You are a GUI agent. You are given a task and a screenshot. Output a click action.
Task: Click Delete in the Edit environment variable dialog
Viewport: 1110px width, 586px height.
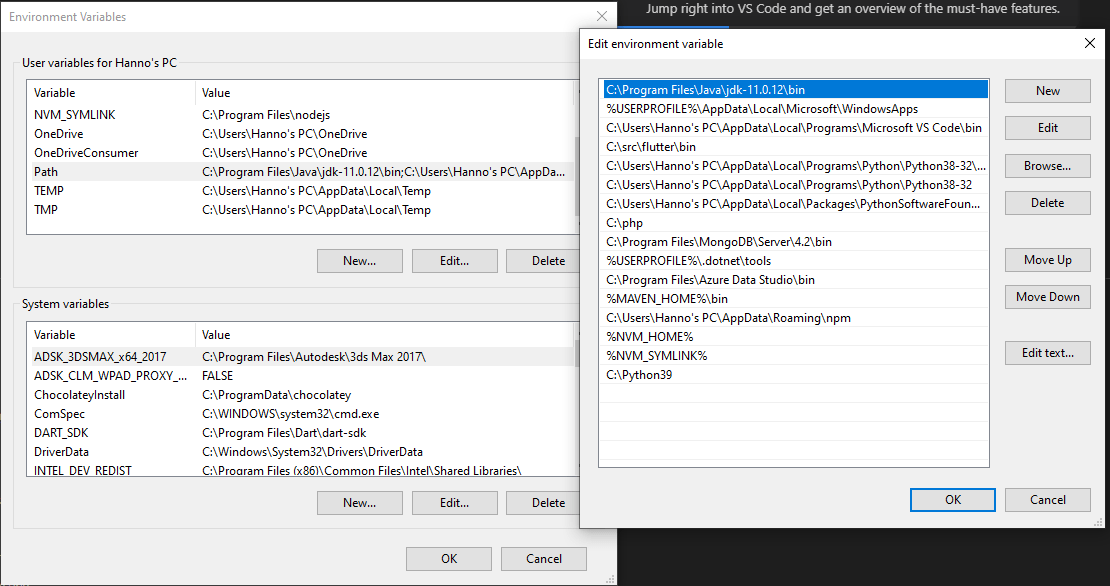(1047, 202)
